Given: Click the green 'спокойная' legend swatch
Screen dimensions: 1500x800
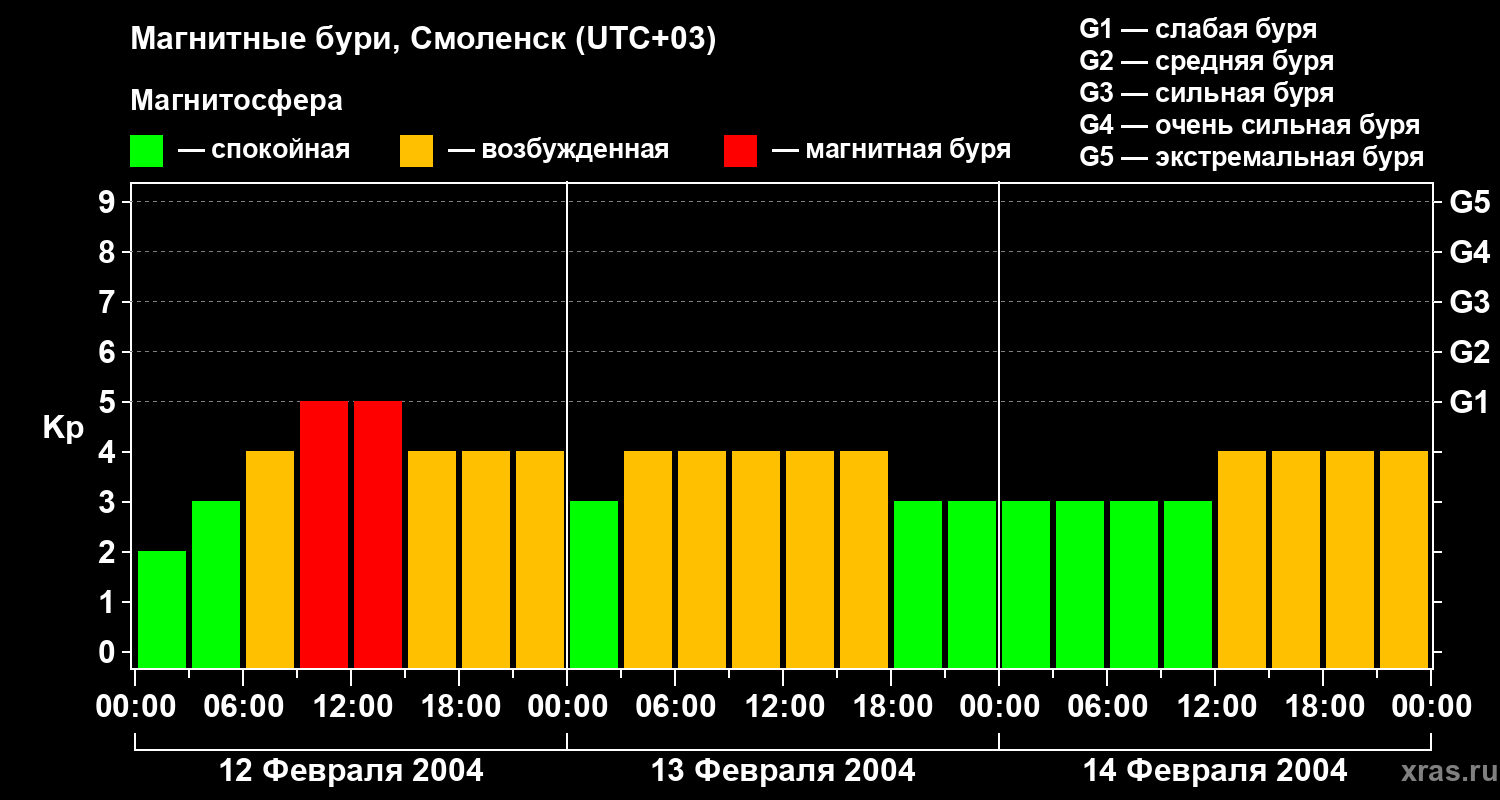Looking at the screenshot, I should point(146,151).
